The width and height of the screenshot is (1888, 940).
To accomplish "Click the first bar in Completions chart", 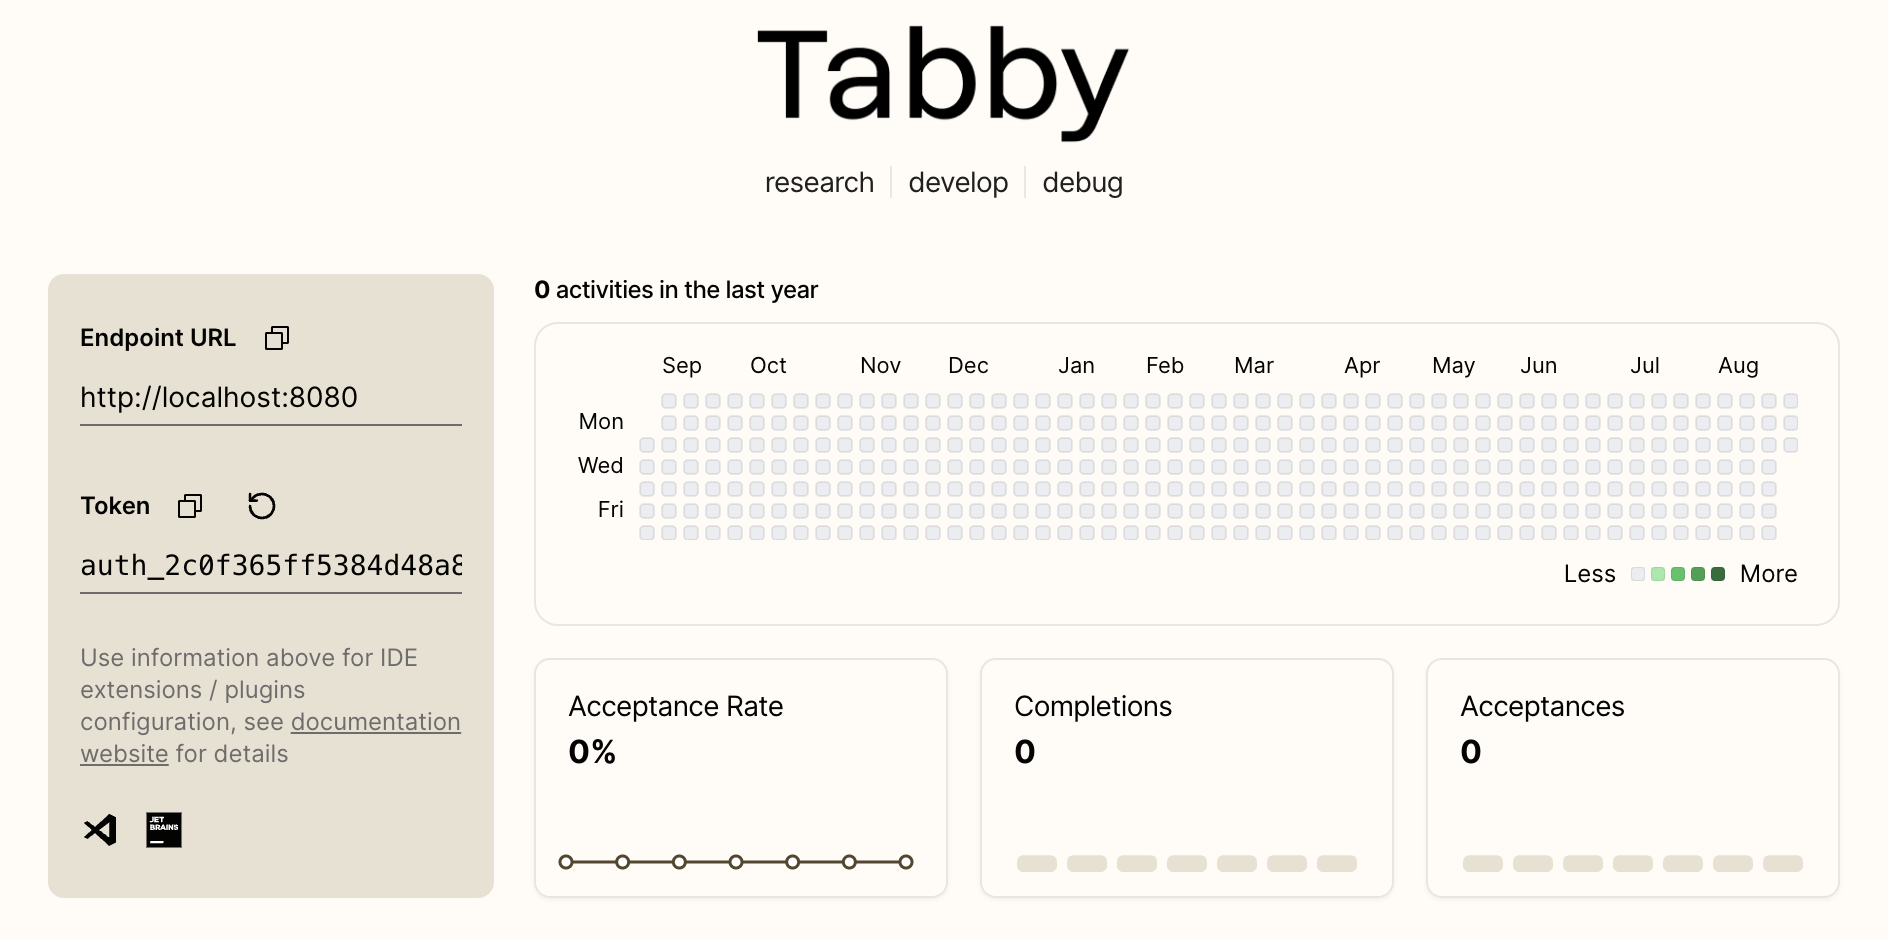I will point(1036,863).
